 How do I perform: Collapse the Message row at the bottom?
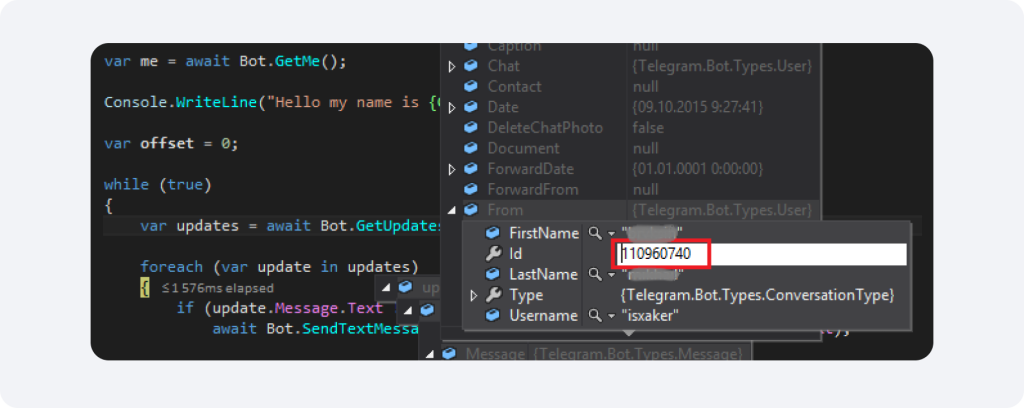click(430, 354)
